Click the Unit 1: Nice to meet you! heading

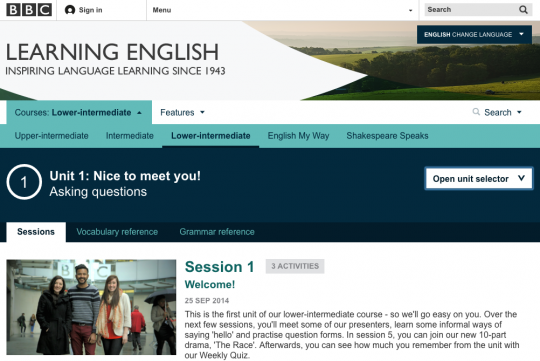tap(125, 176)
